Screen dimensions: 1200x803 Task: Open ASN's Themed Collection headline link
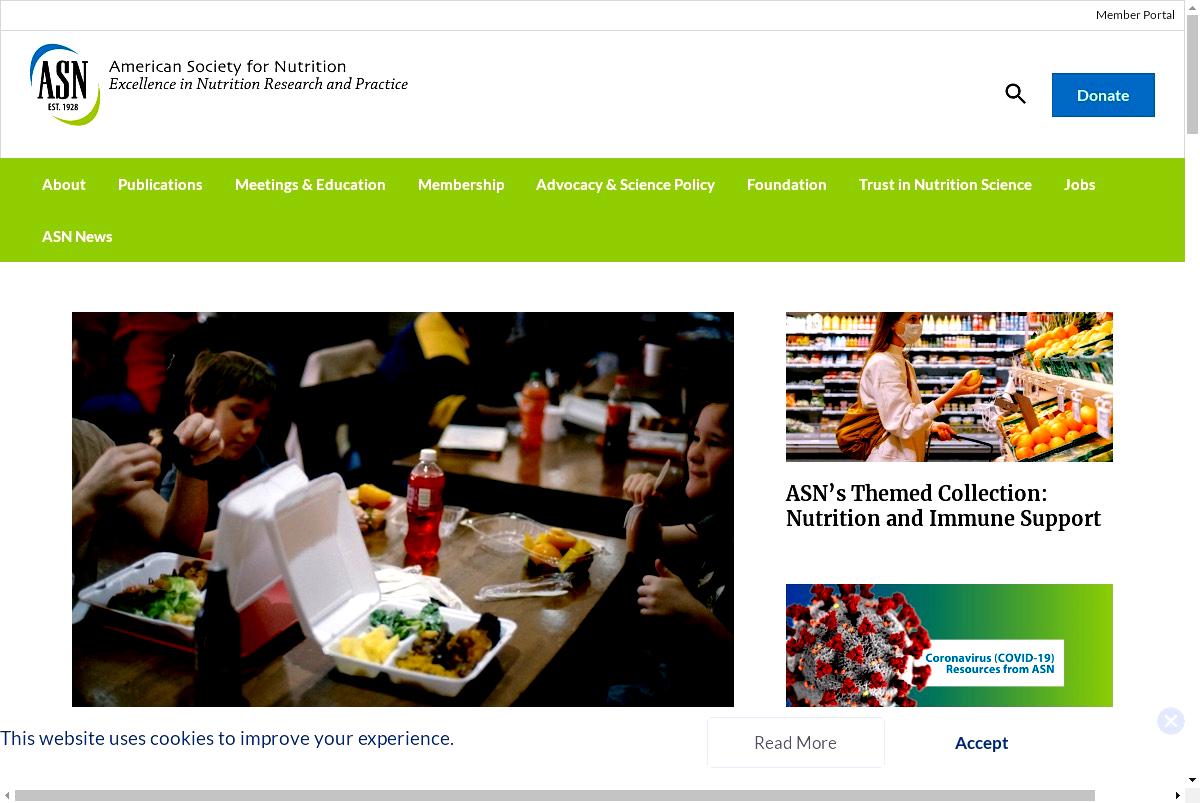click(x=943, y=506)
